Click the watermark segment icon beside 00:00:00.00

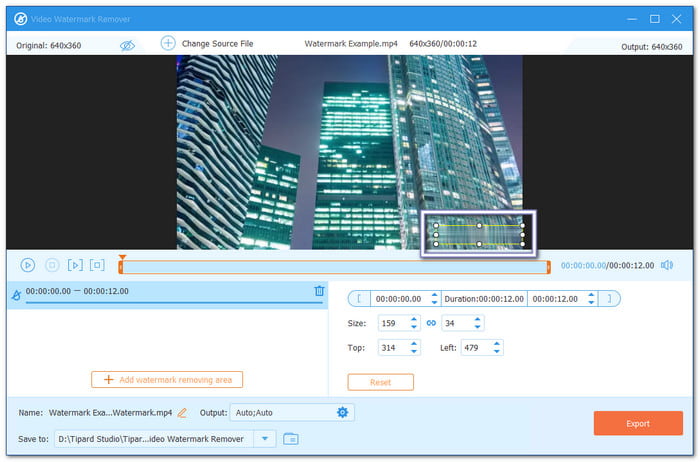pos(17,295)
